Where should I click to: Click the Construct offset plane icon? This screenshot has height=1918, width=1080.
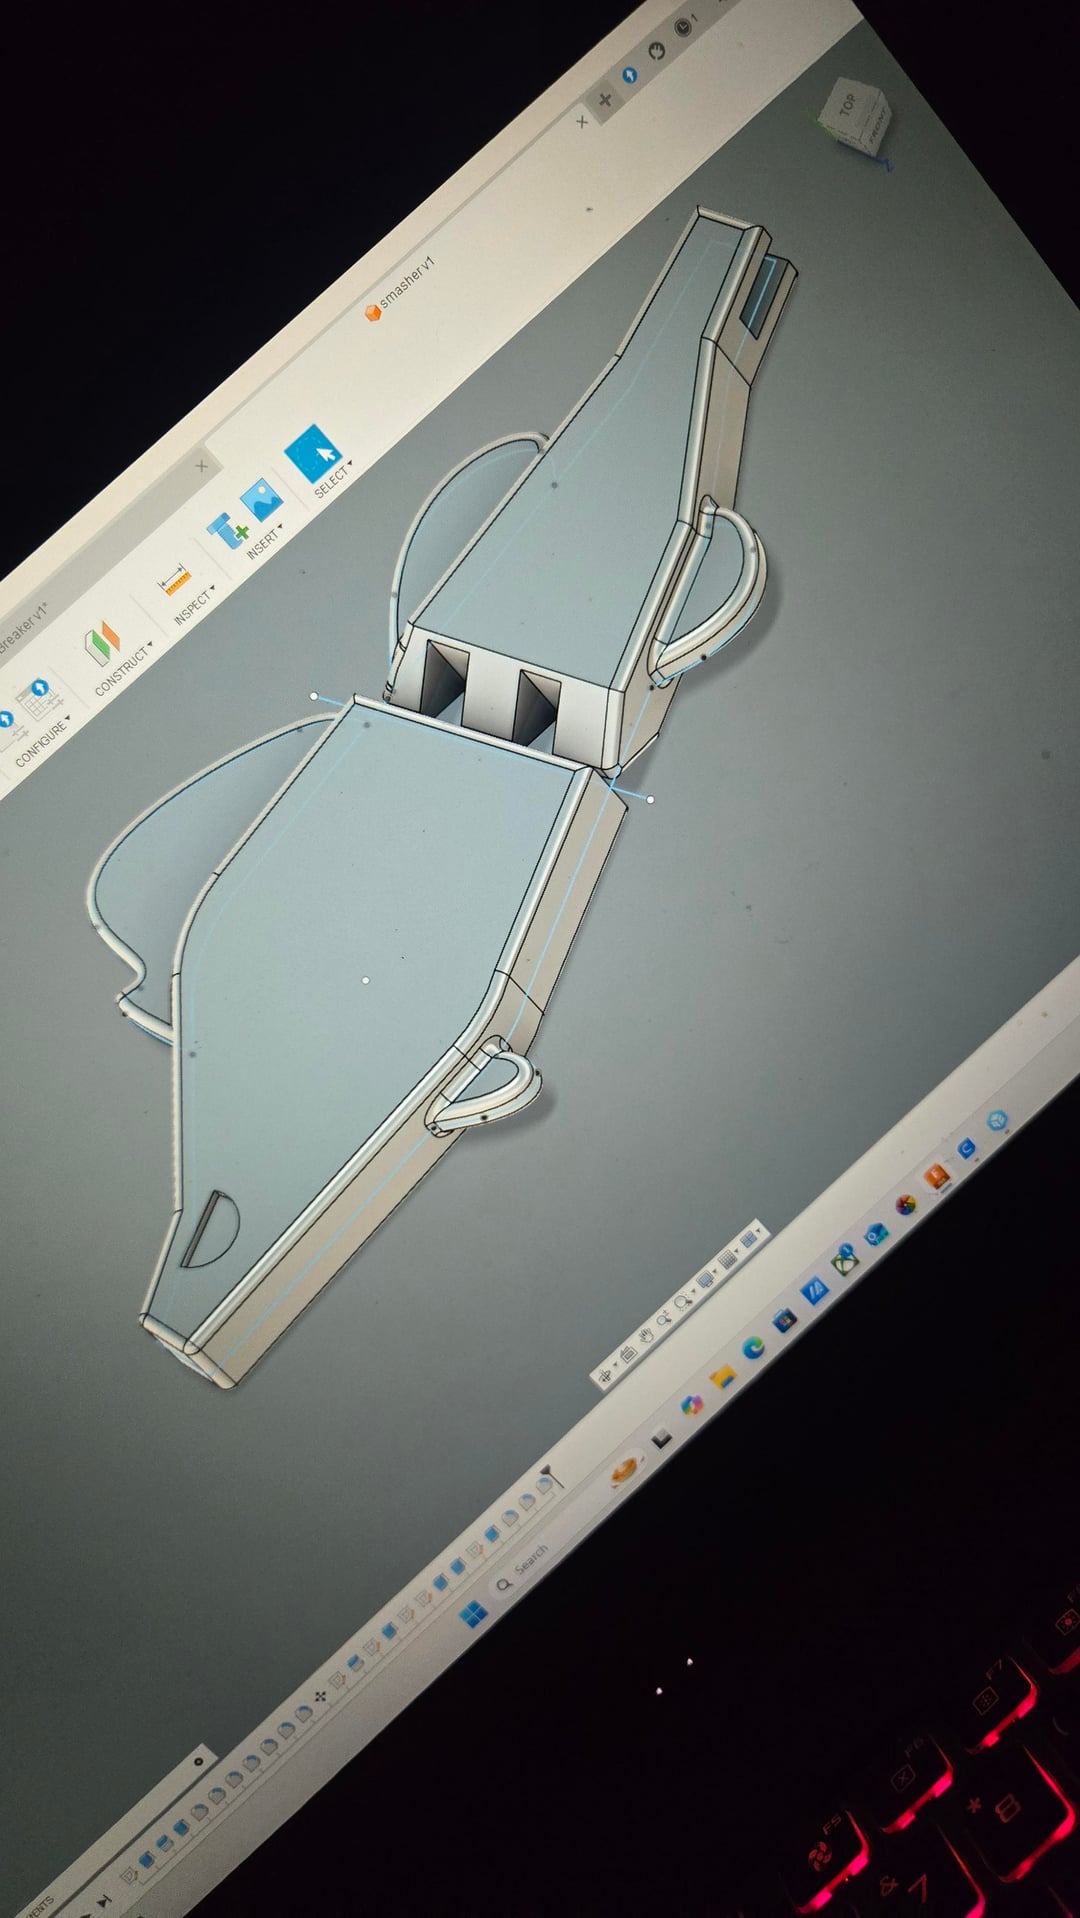click(101, 641)
